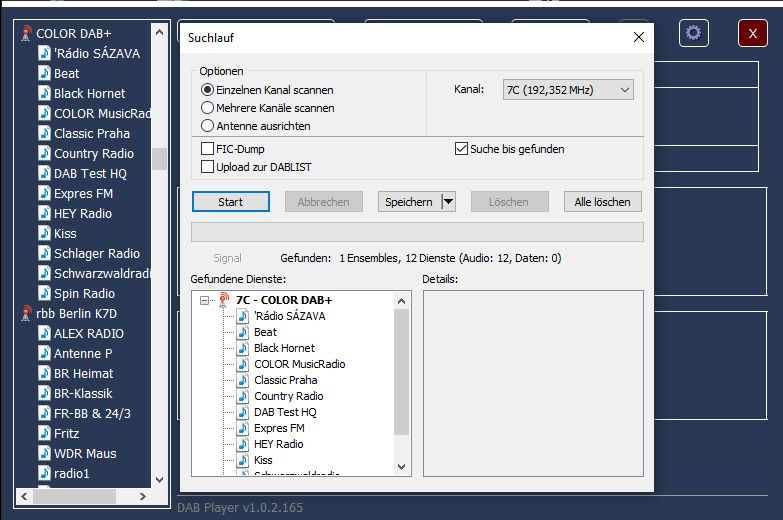Click the antenna icon of 7C - COLOR DAB+ in results
Screen dimensions: 783x520
tap(224, 300)
